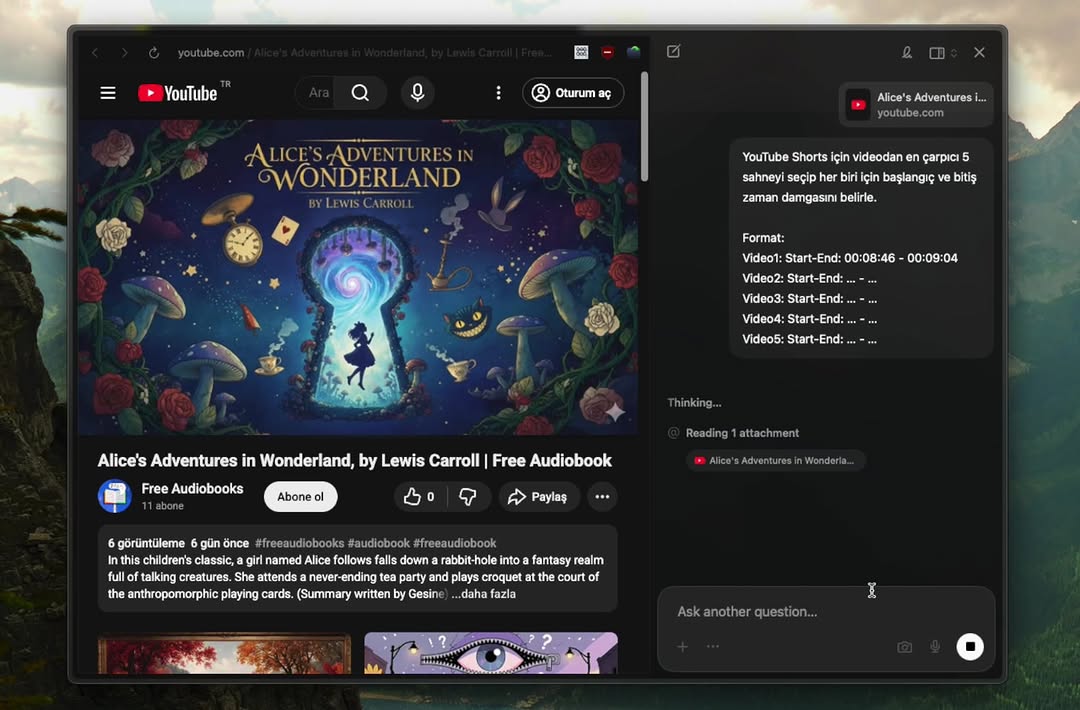Capture screenshot with camera icon
This screenshot has width=1080, height=710.
[904, 647]
